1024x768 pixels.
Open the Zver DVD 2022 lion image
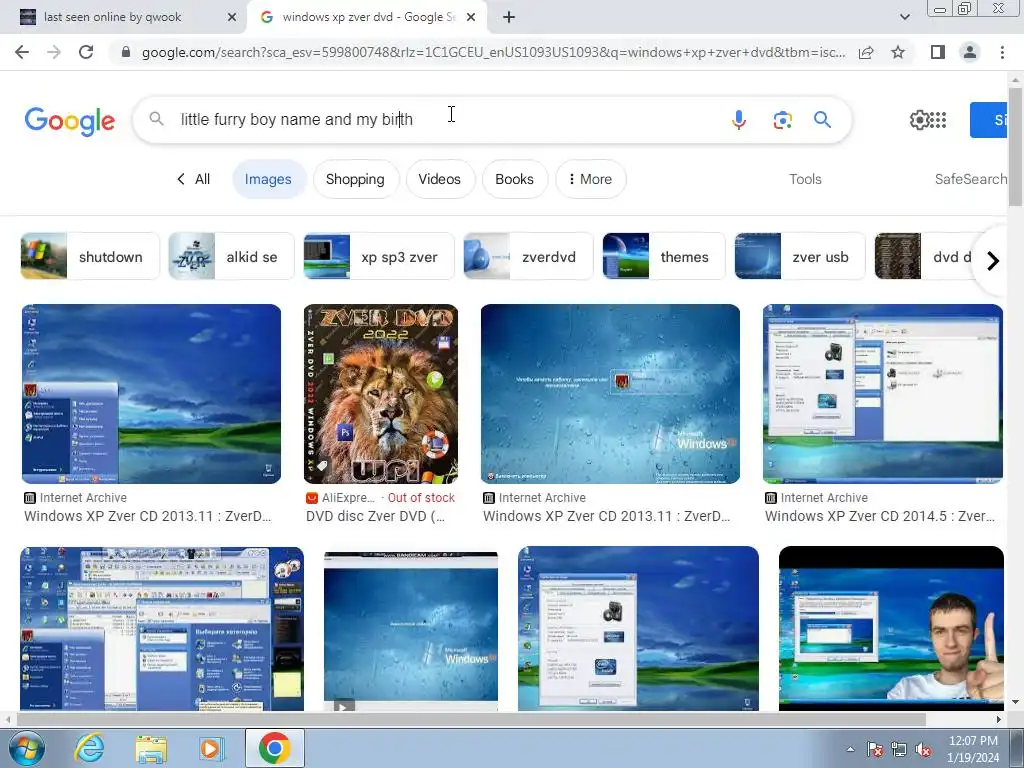(381, 394)
